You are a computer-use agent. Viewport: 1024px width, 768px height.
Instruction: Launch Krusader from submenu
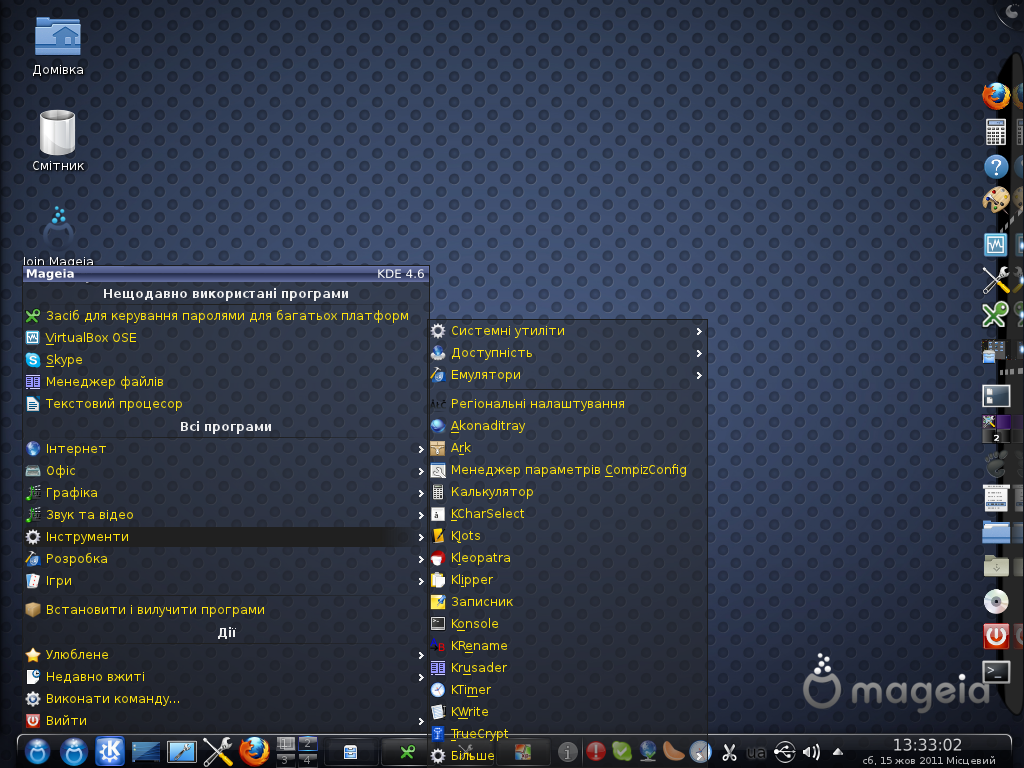point(568,668)
